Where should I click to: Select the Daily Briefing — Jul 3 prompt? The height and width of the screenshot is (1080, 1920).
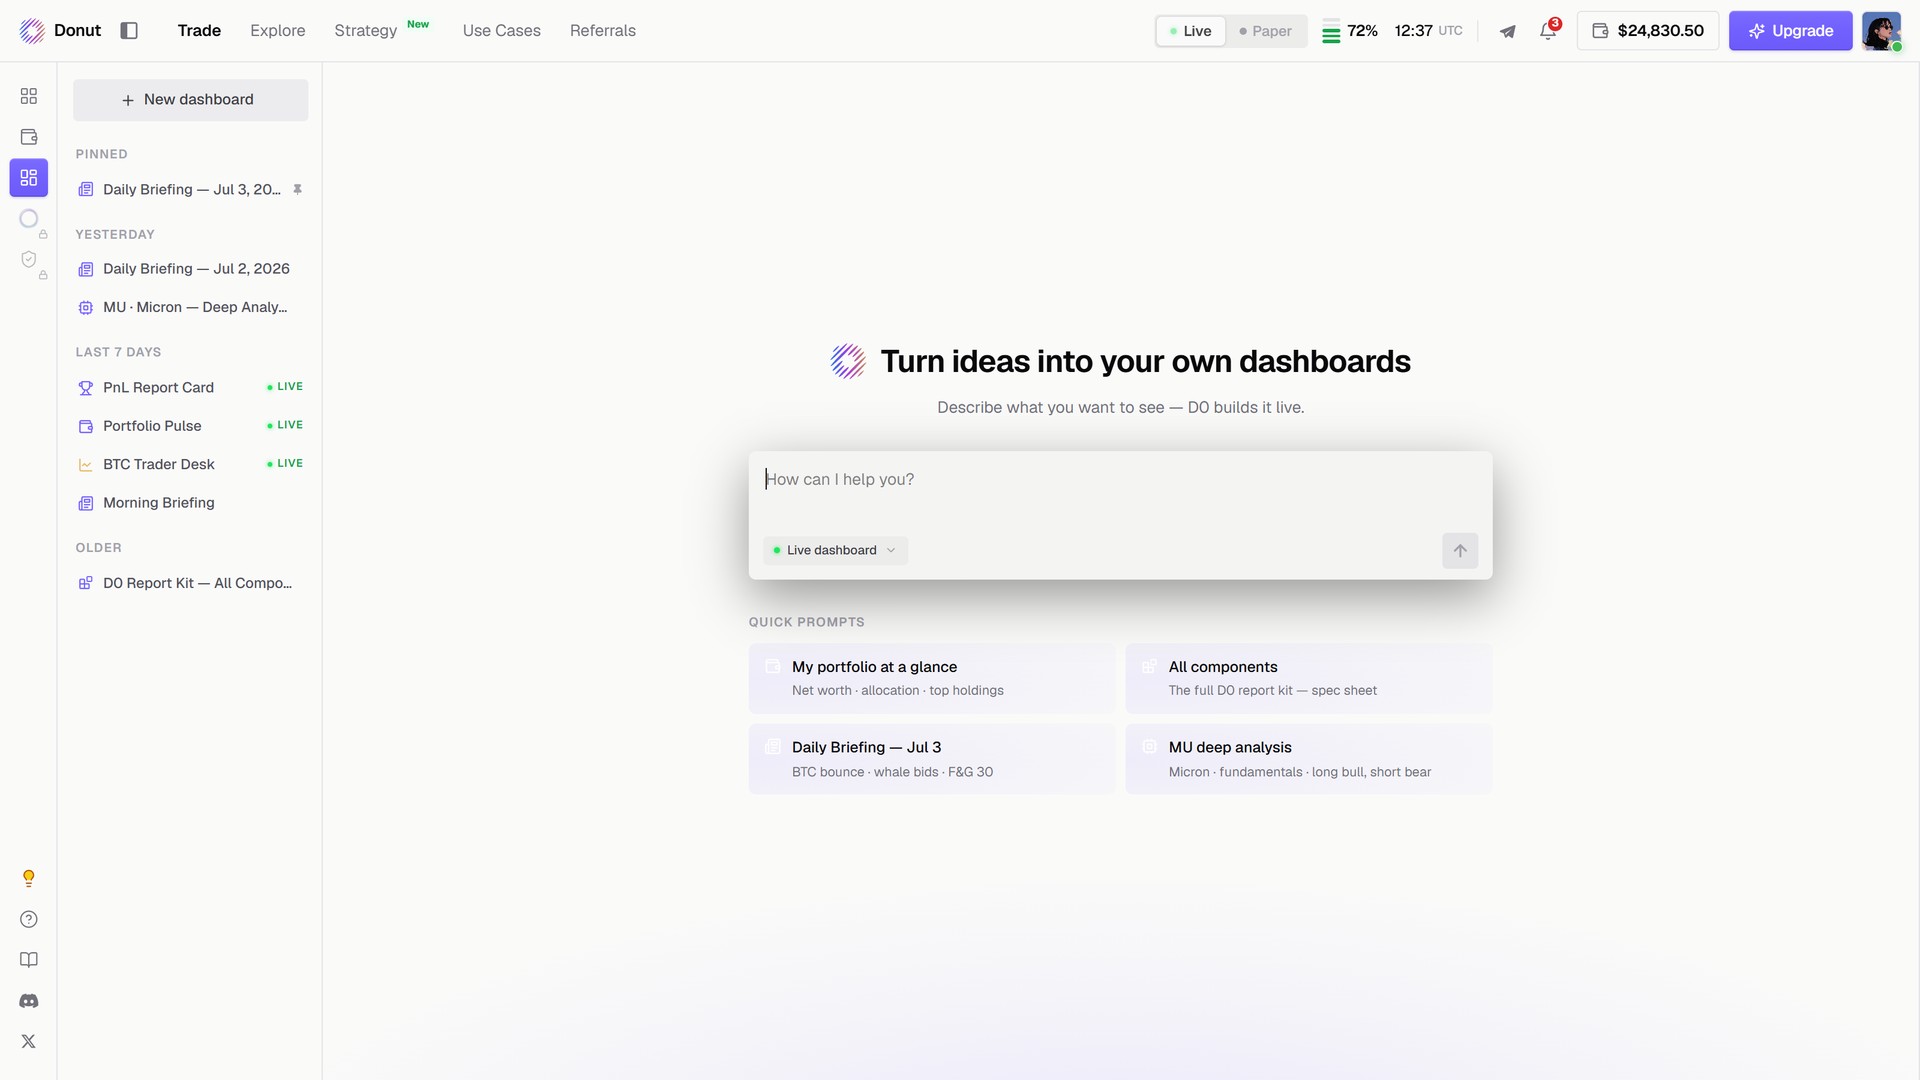point(932,759)
